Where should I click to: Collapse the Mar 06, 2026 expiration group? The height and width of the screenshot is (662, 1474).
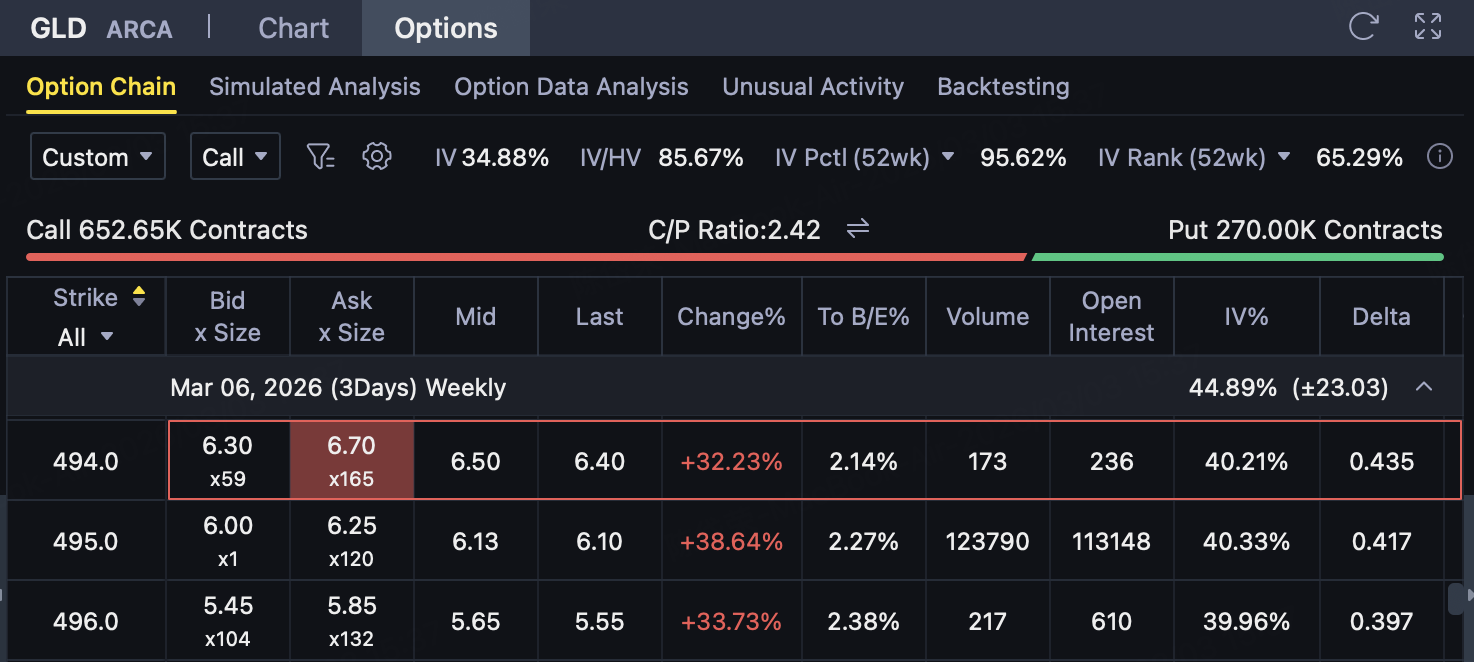1424,387
